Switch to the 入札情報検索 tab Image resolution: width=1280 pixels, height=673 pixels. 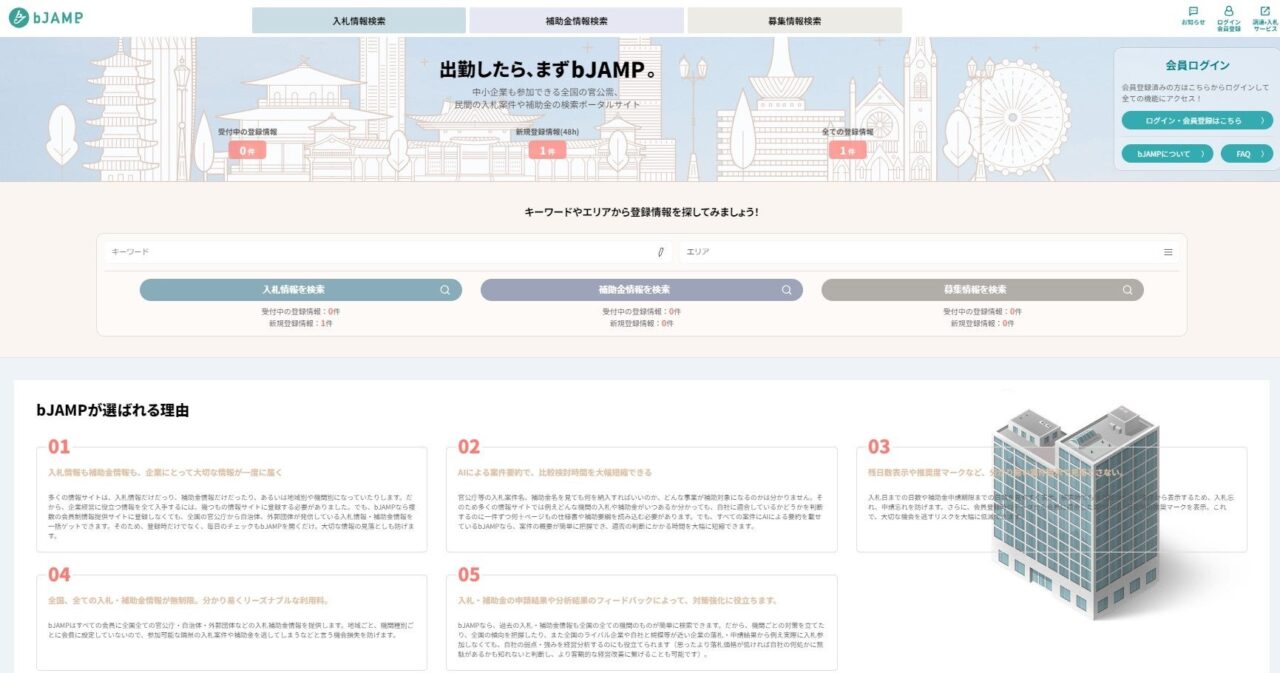click(x=359, y=21)
